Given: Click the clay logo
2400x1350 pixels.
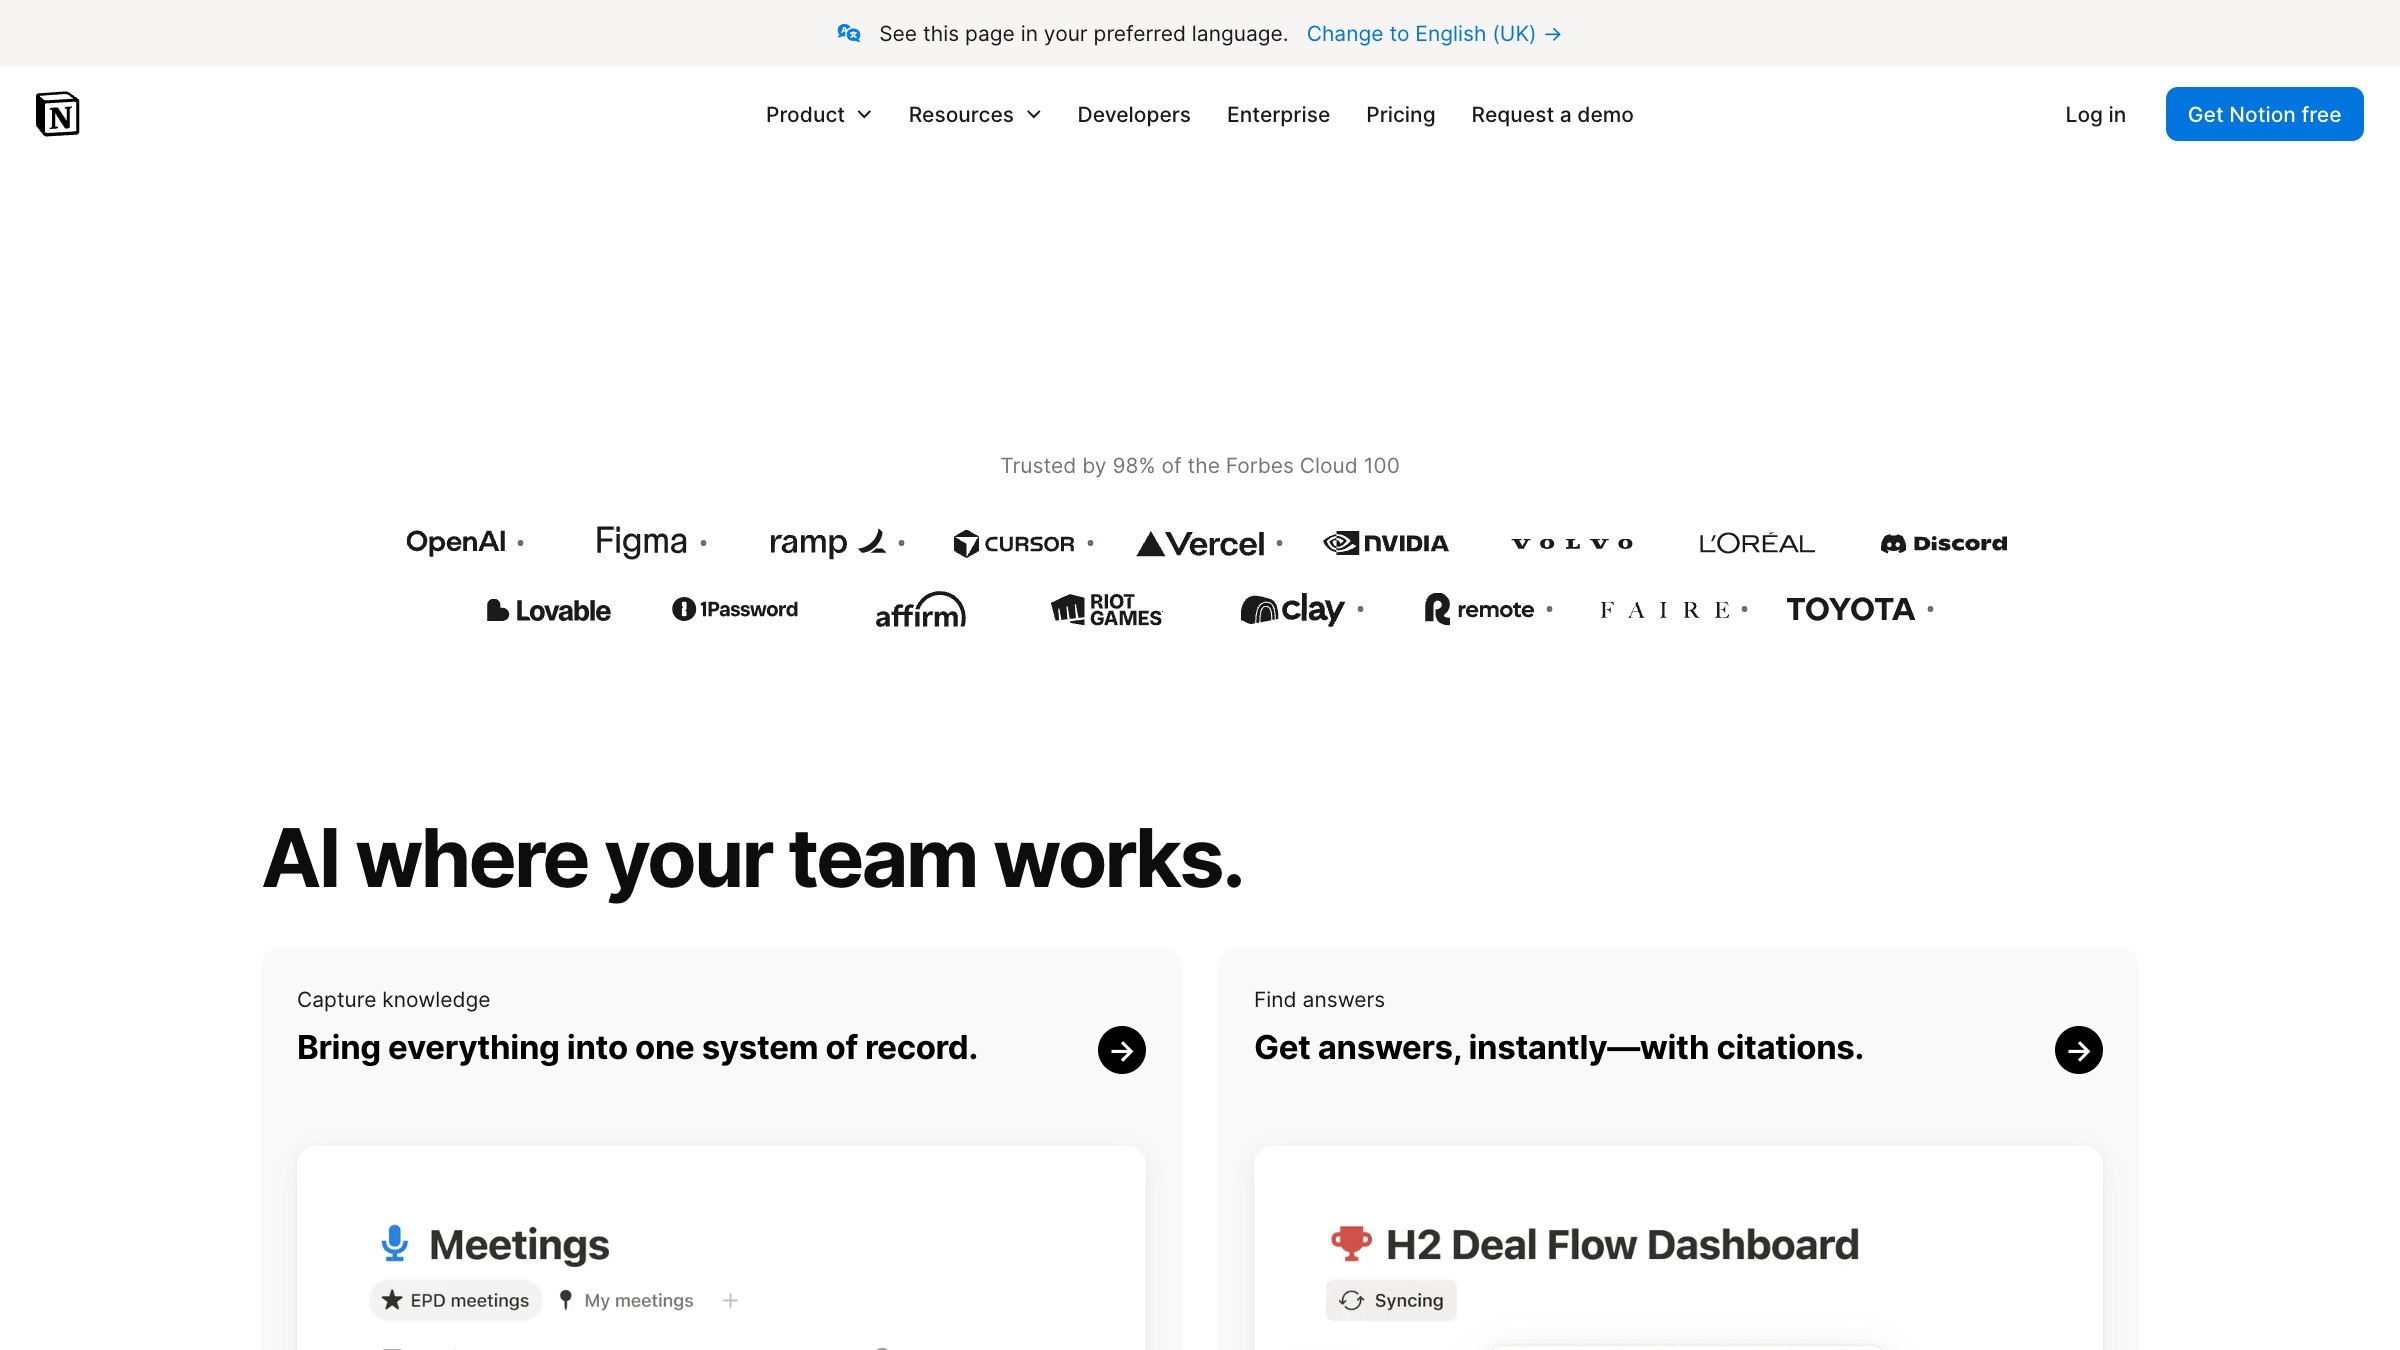Looking at the screenshot, I should pyautogui.click(x=1292, y=609).
